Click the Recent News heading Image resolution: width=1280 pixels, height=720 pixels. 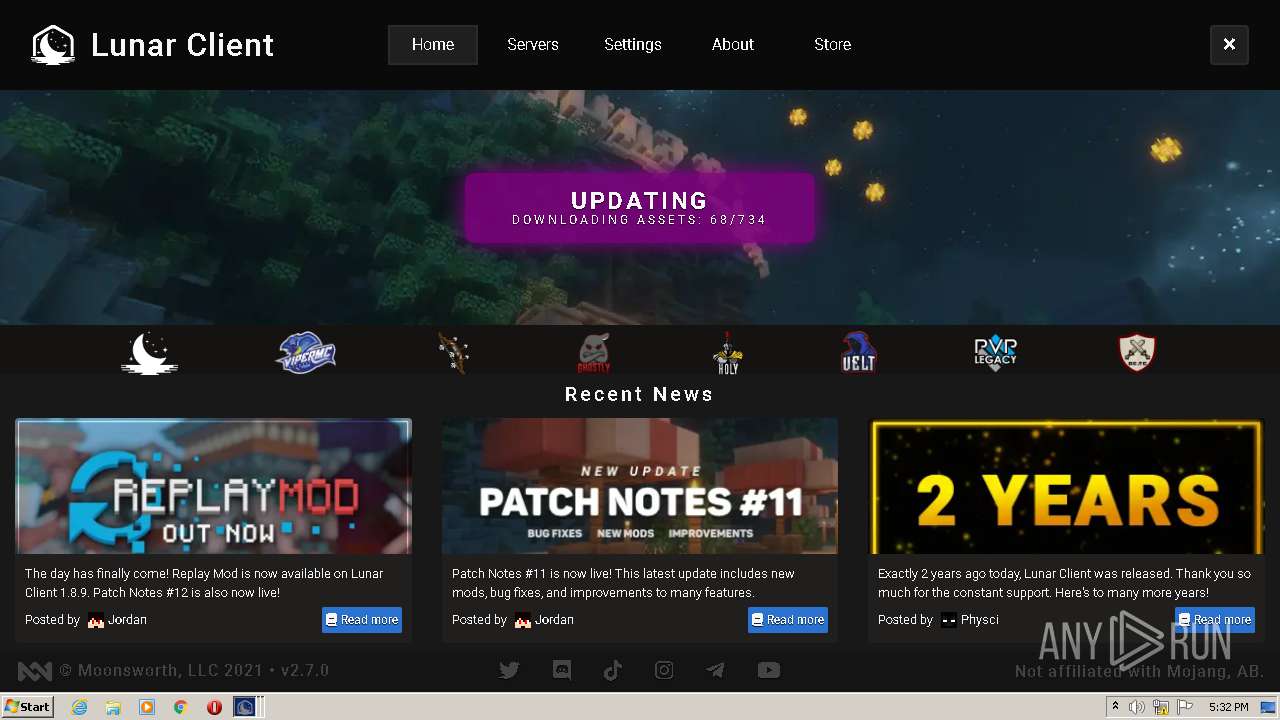tap(640, 394)
